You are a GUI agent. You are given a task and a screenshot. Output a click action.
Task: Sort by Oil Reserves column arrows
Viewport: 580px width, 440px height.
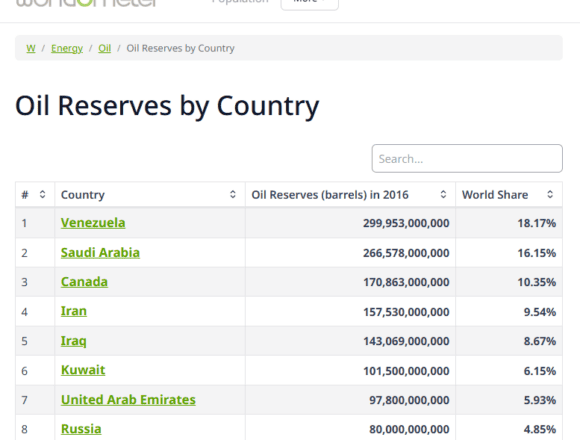[x=443, y=194]
